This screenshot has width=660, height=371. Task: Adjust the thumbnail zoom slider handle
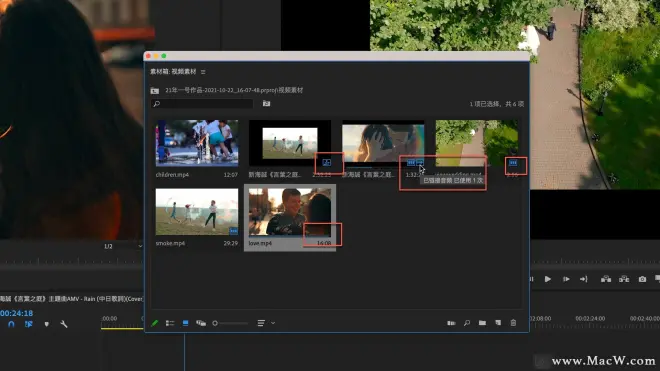click(215, 323)
